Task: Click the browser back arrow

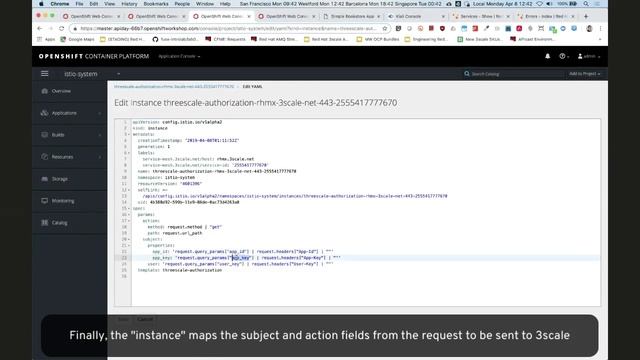Action: coord(40,28)
